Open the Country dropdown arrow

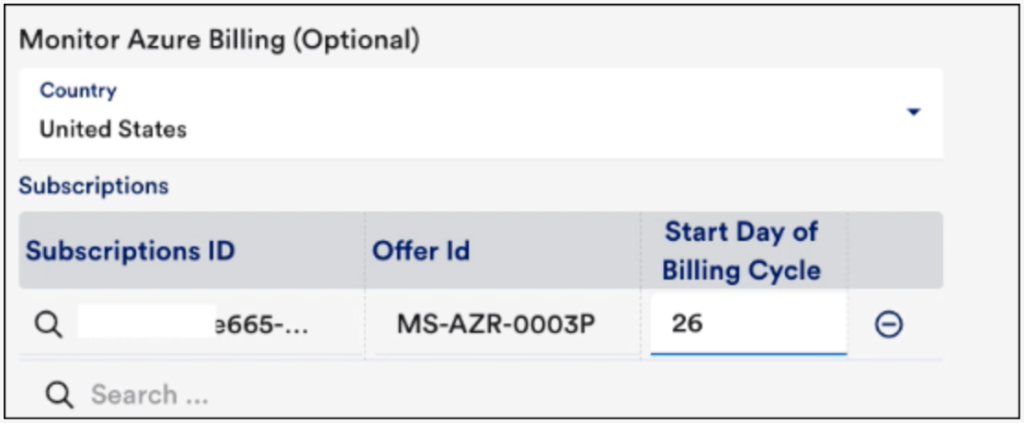point(914,112)
